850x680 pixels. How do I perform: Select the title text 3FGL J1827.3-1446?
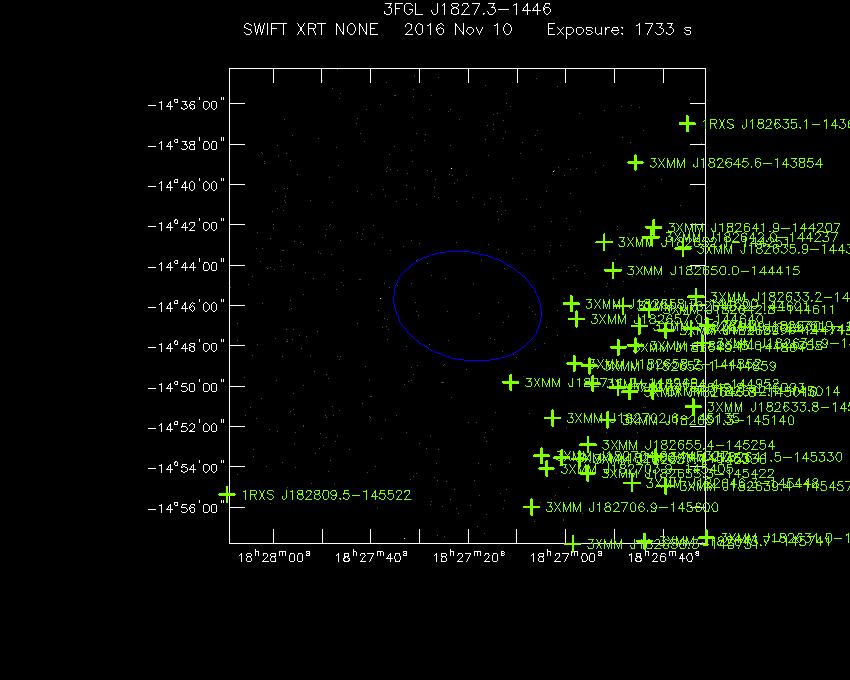[467, 9]
